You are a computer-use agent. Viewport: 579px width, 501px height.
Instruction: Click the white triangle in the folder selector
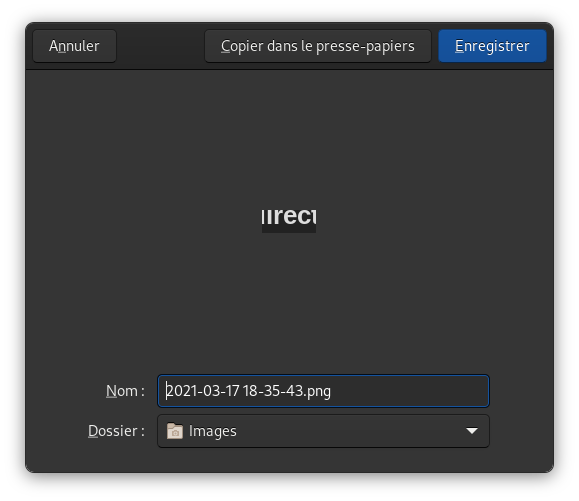point(472,431)
